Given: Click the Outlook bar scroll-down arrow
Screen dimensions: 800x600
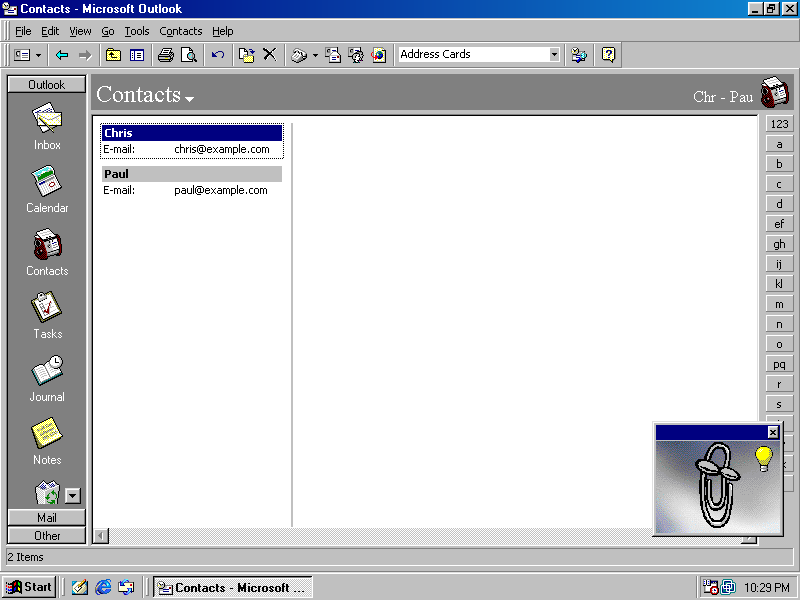Looking at the screenshot, I should 73,495.
